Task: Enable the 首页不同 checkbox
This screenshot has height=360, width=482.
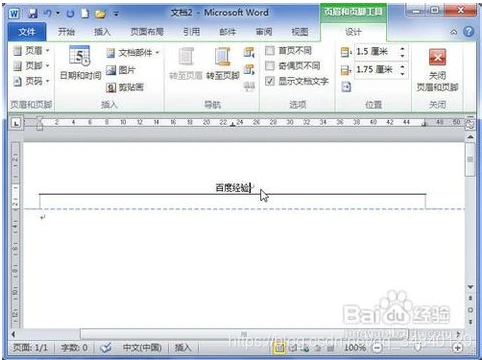Action: (x=270, y=51)
